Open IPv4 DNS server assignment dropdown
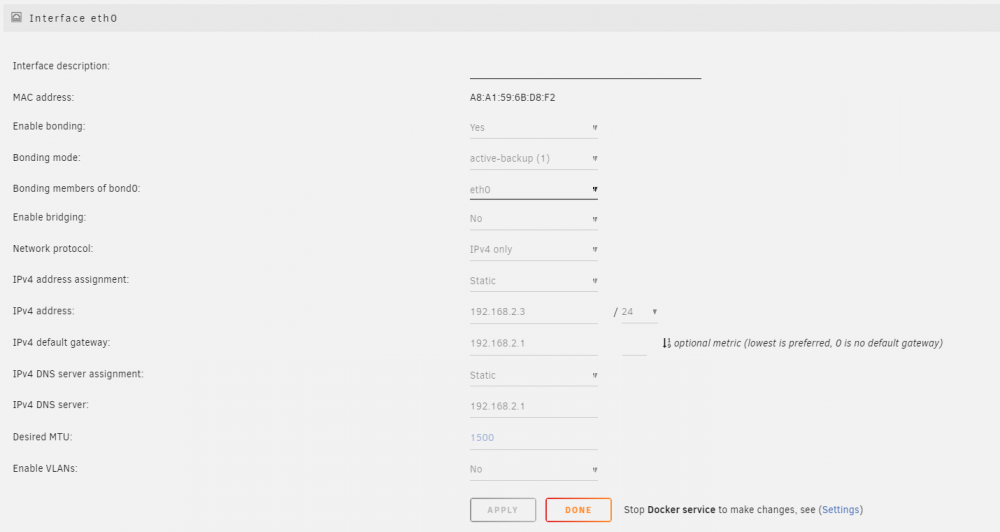 click(534, 375)
